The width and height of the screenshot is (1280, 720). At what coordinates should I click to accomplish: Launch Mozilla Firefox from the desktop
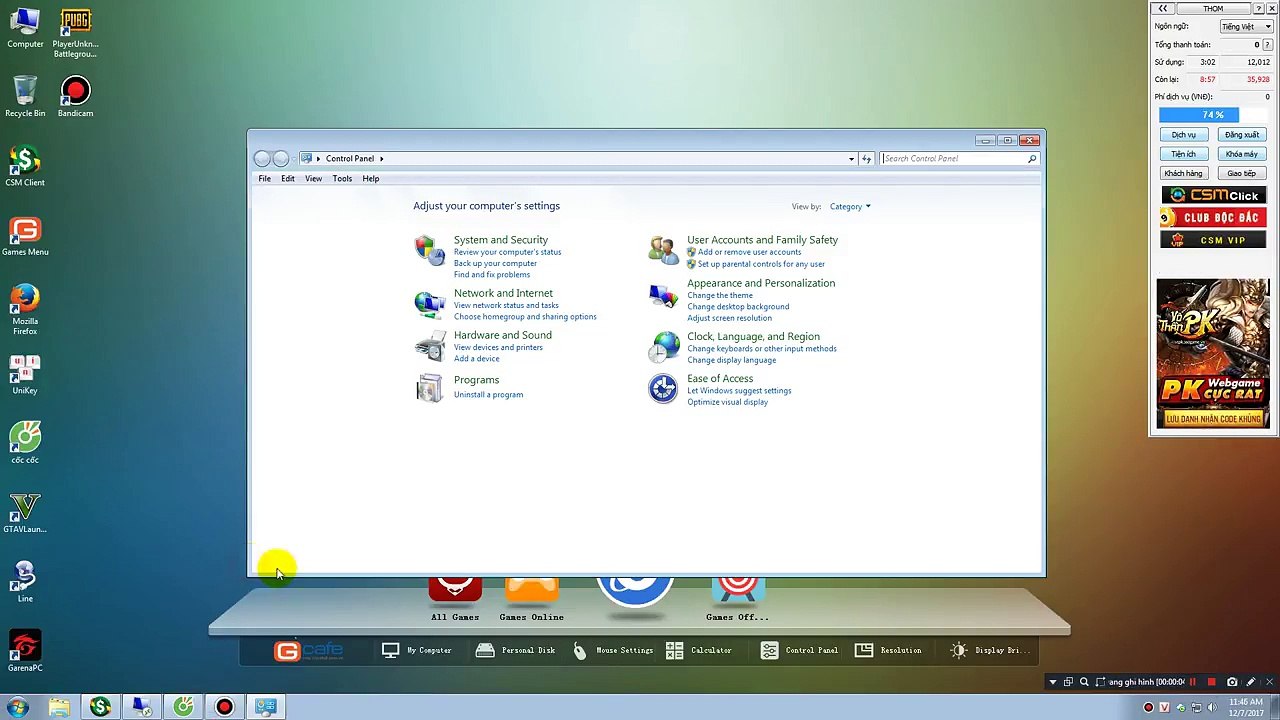coord(25,309)
